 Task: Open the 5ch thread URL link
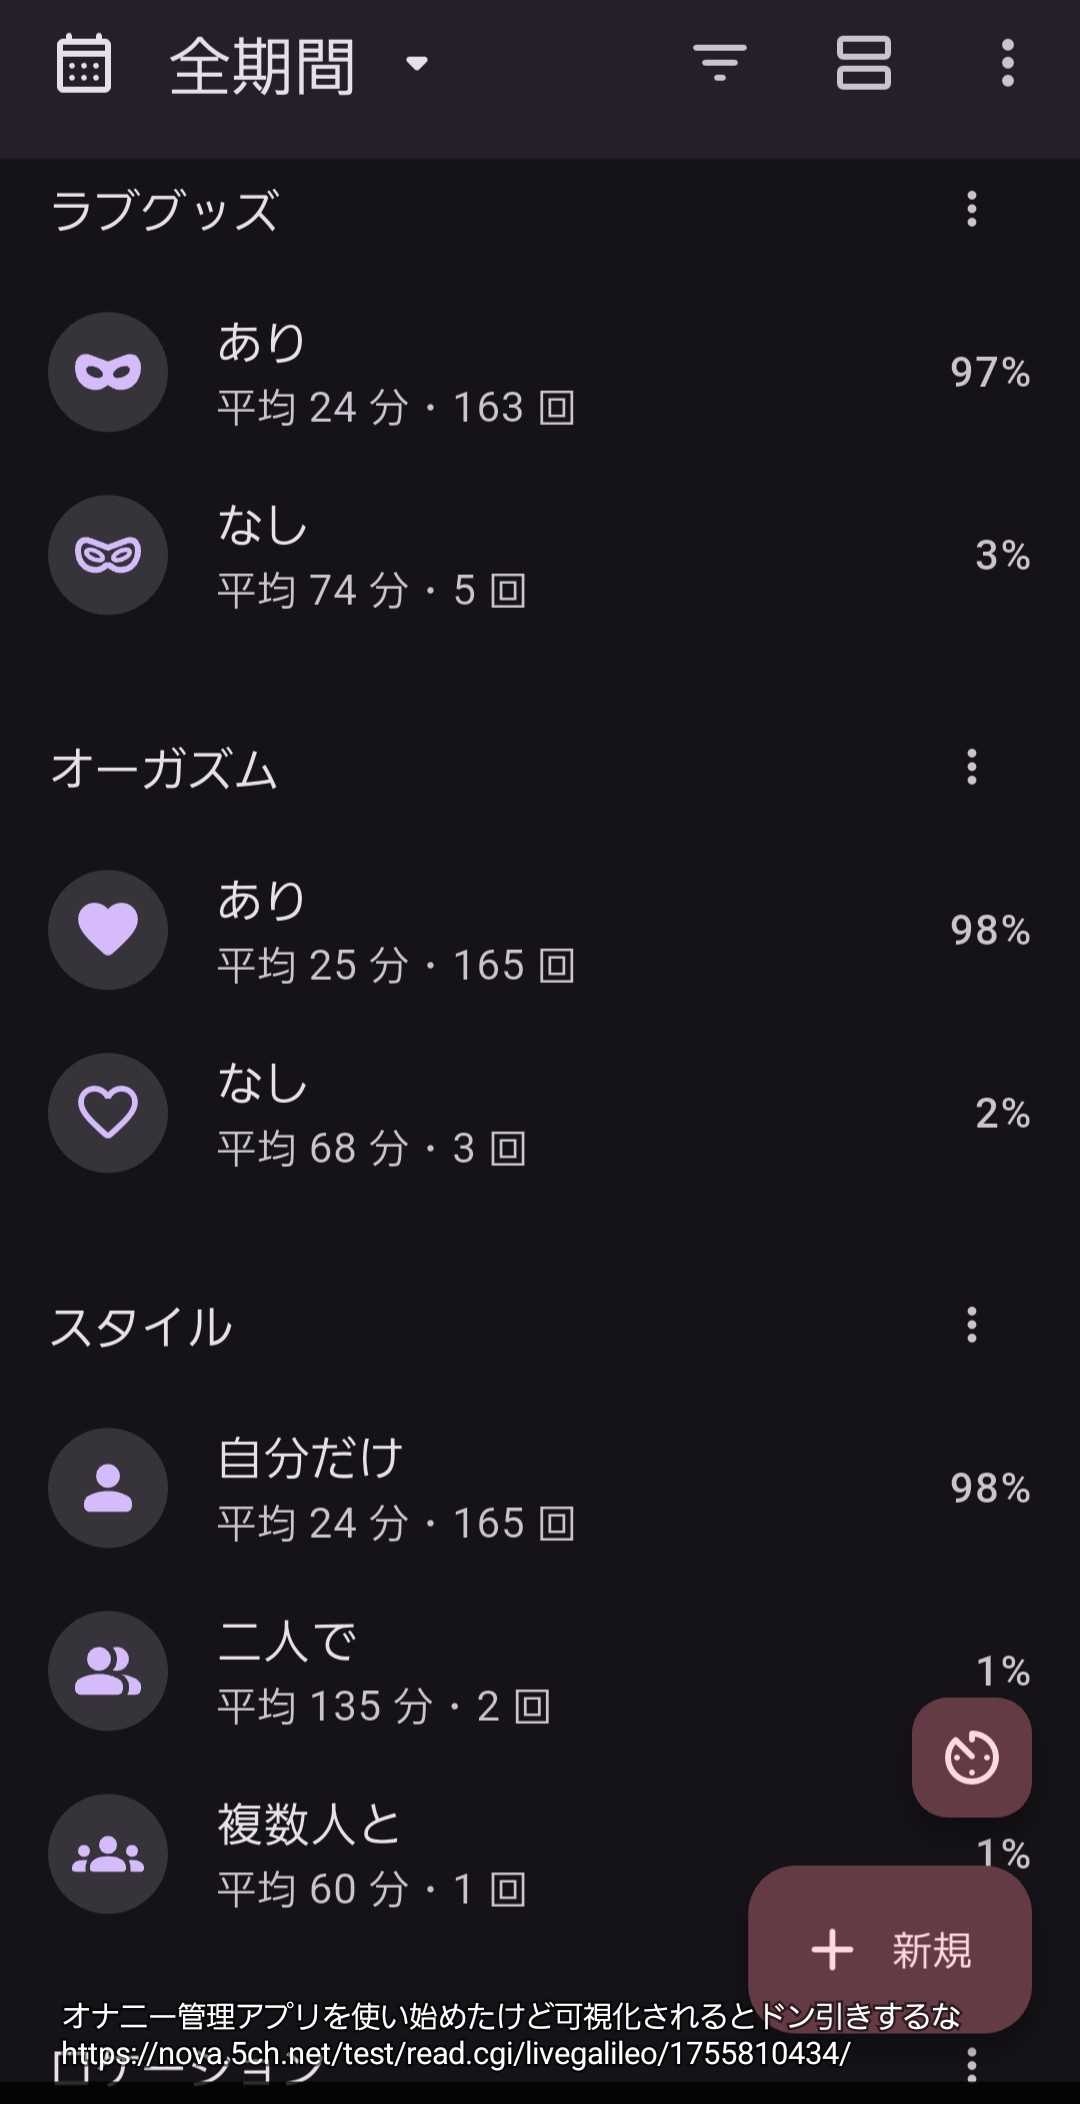(x=456, y=2054)
